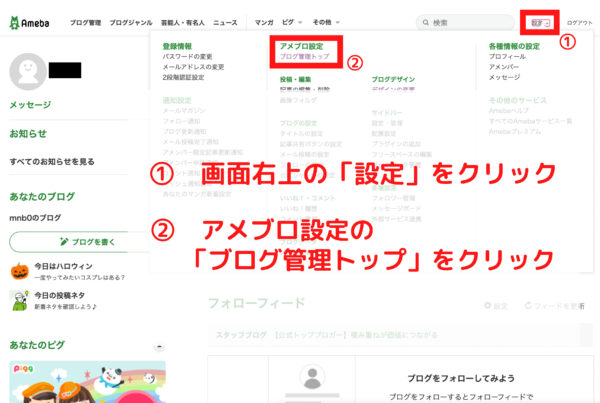Image resolution: width=600 pixels, height=403 pixels.
Task: Click the その他のサービス menu heading
Action: coord(518,101)
